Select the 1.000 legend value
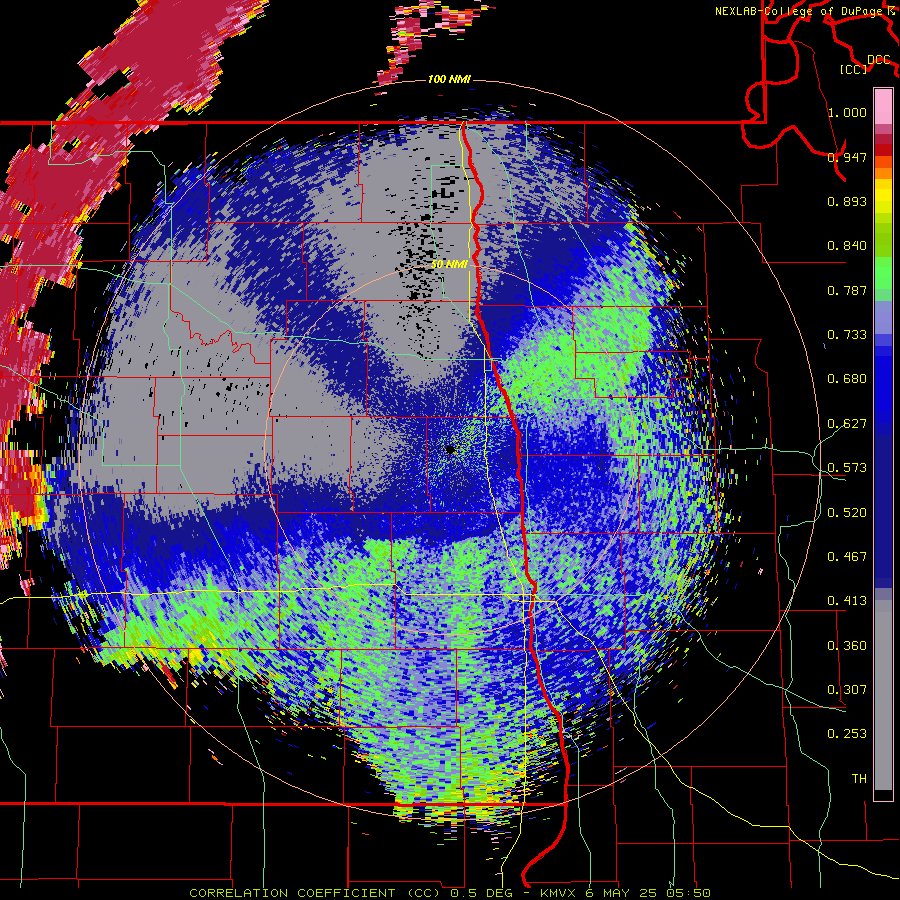Image resolution: width=900 pixels, height=900 pixels. (x=847, y=112)
